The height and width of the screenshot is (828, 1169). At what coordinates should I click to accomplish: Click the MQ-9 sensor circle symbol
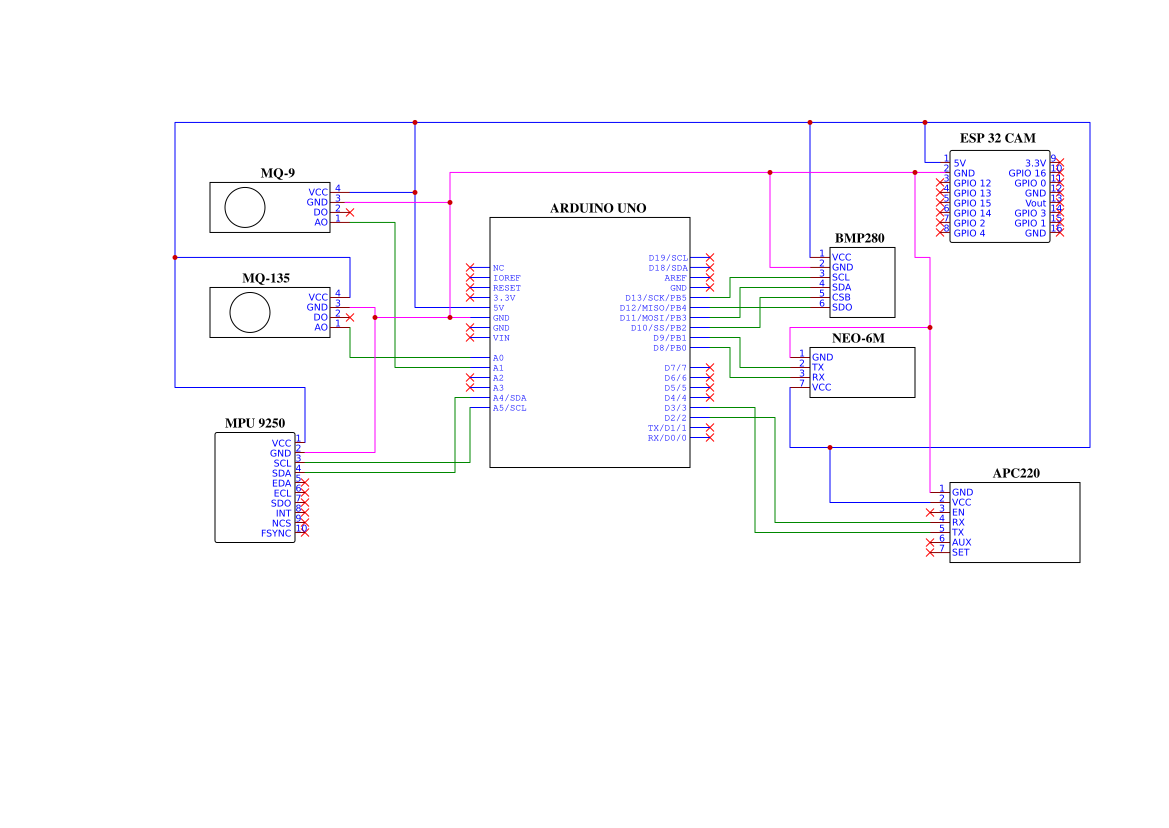(245, 207)
